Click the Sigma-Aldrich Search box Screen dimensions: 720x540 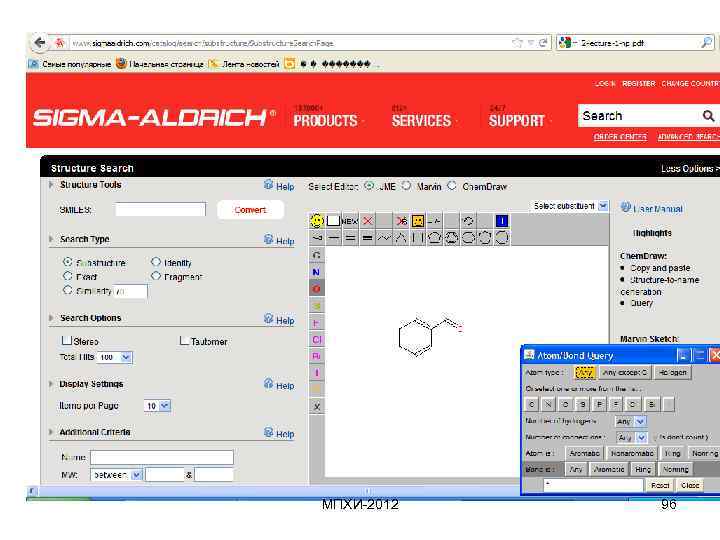point(639,116)
